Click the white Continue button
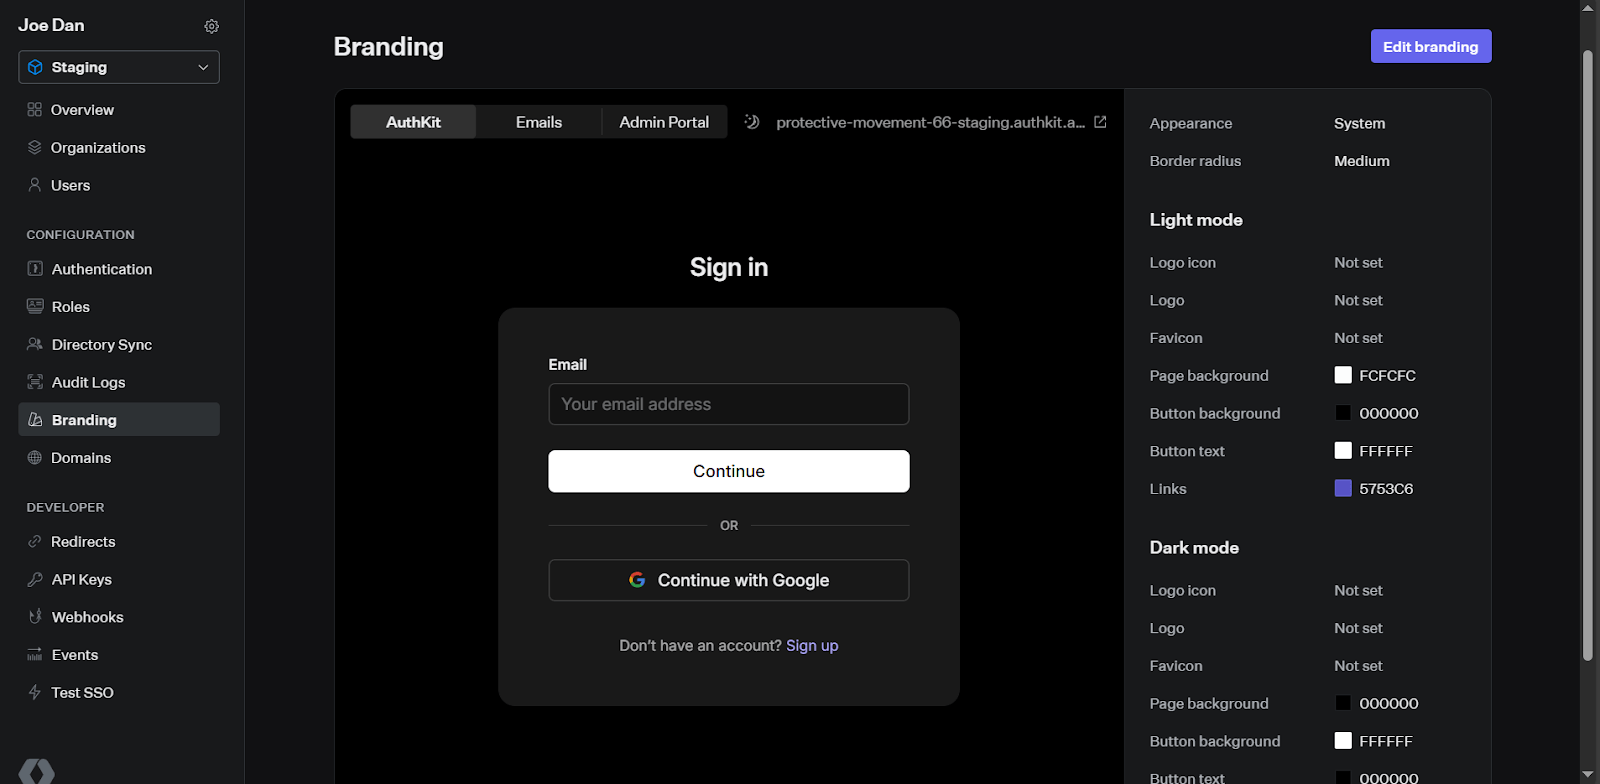Screen dimensions: 1600x784 click(x=729, y=471)
